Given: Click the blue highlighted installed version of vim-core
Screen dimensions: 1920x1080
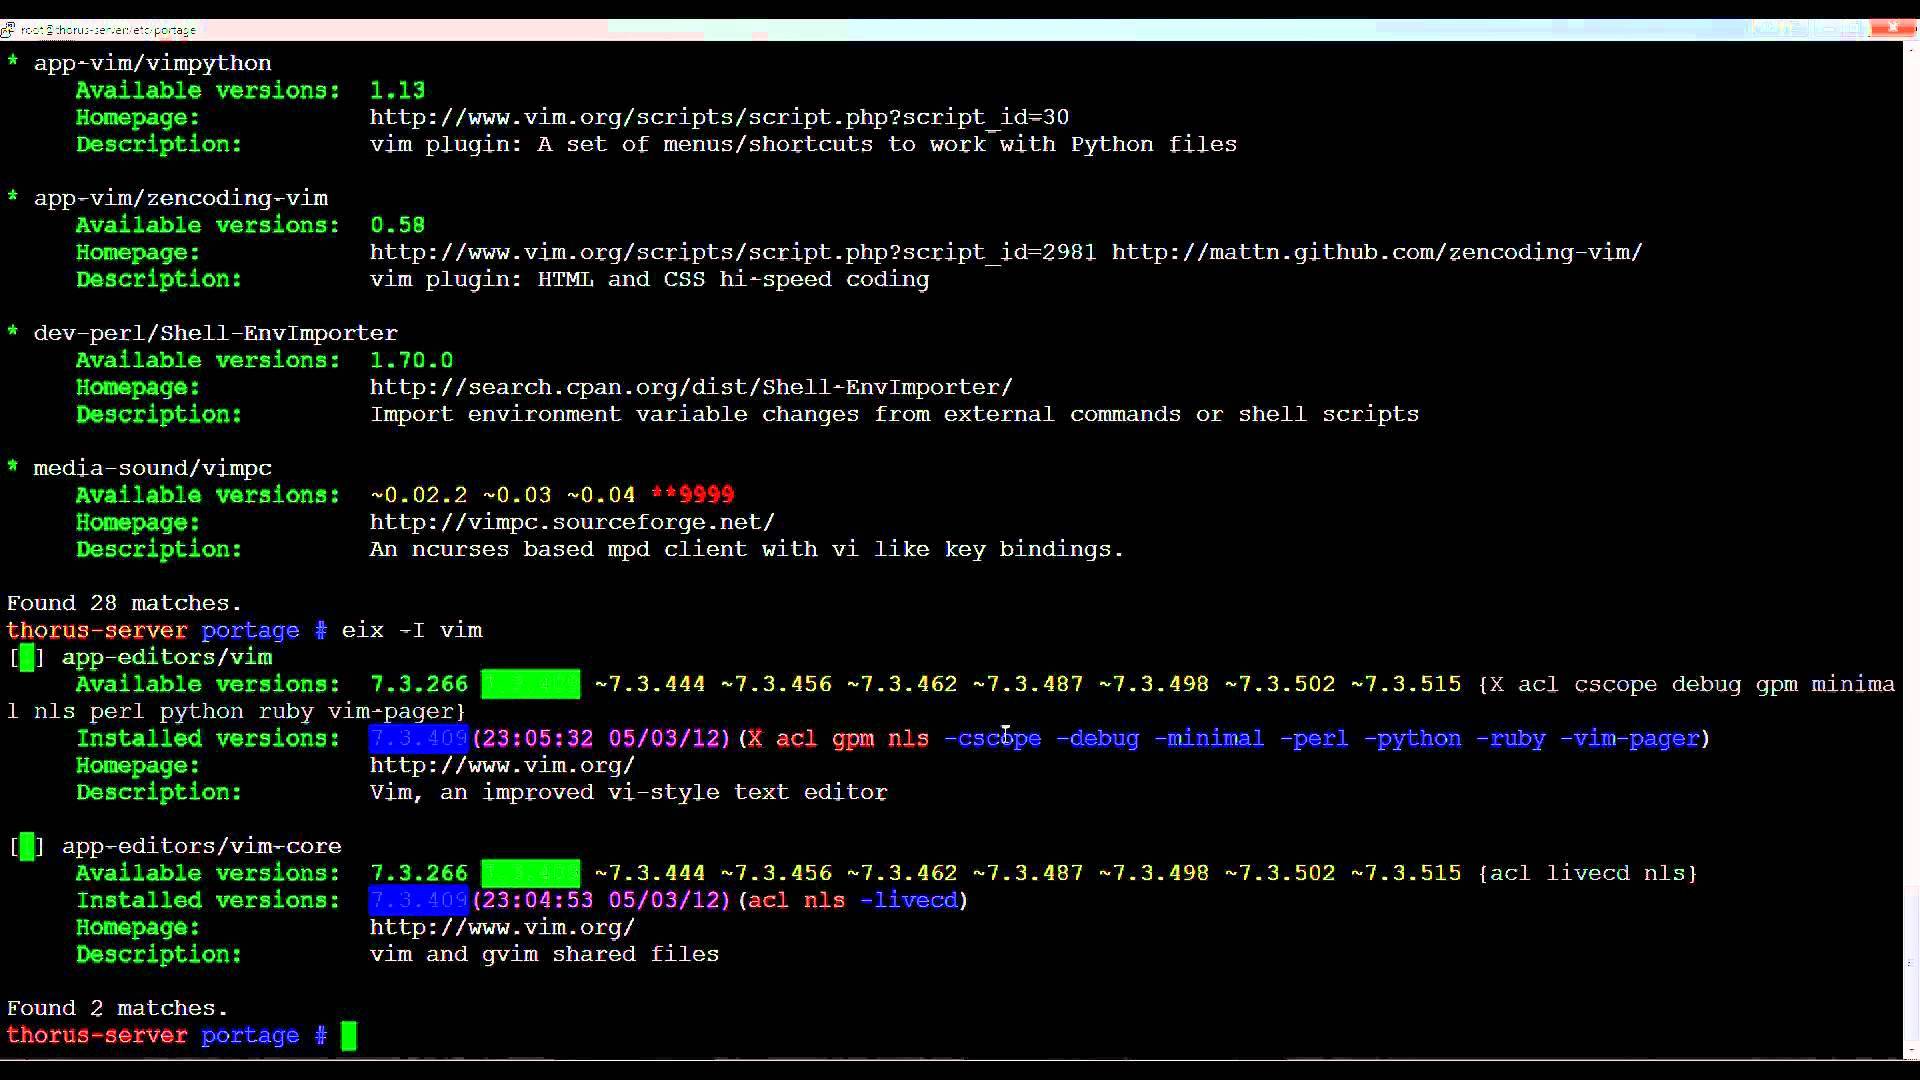Looking at the screenshot, I should click(x=418, y=900).
